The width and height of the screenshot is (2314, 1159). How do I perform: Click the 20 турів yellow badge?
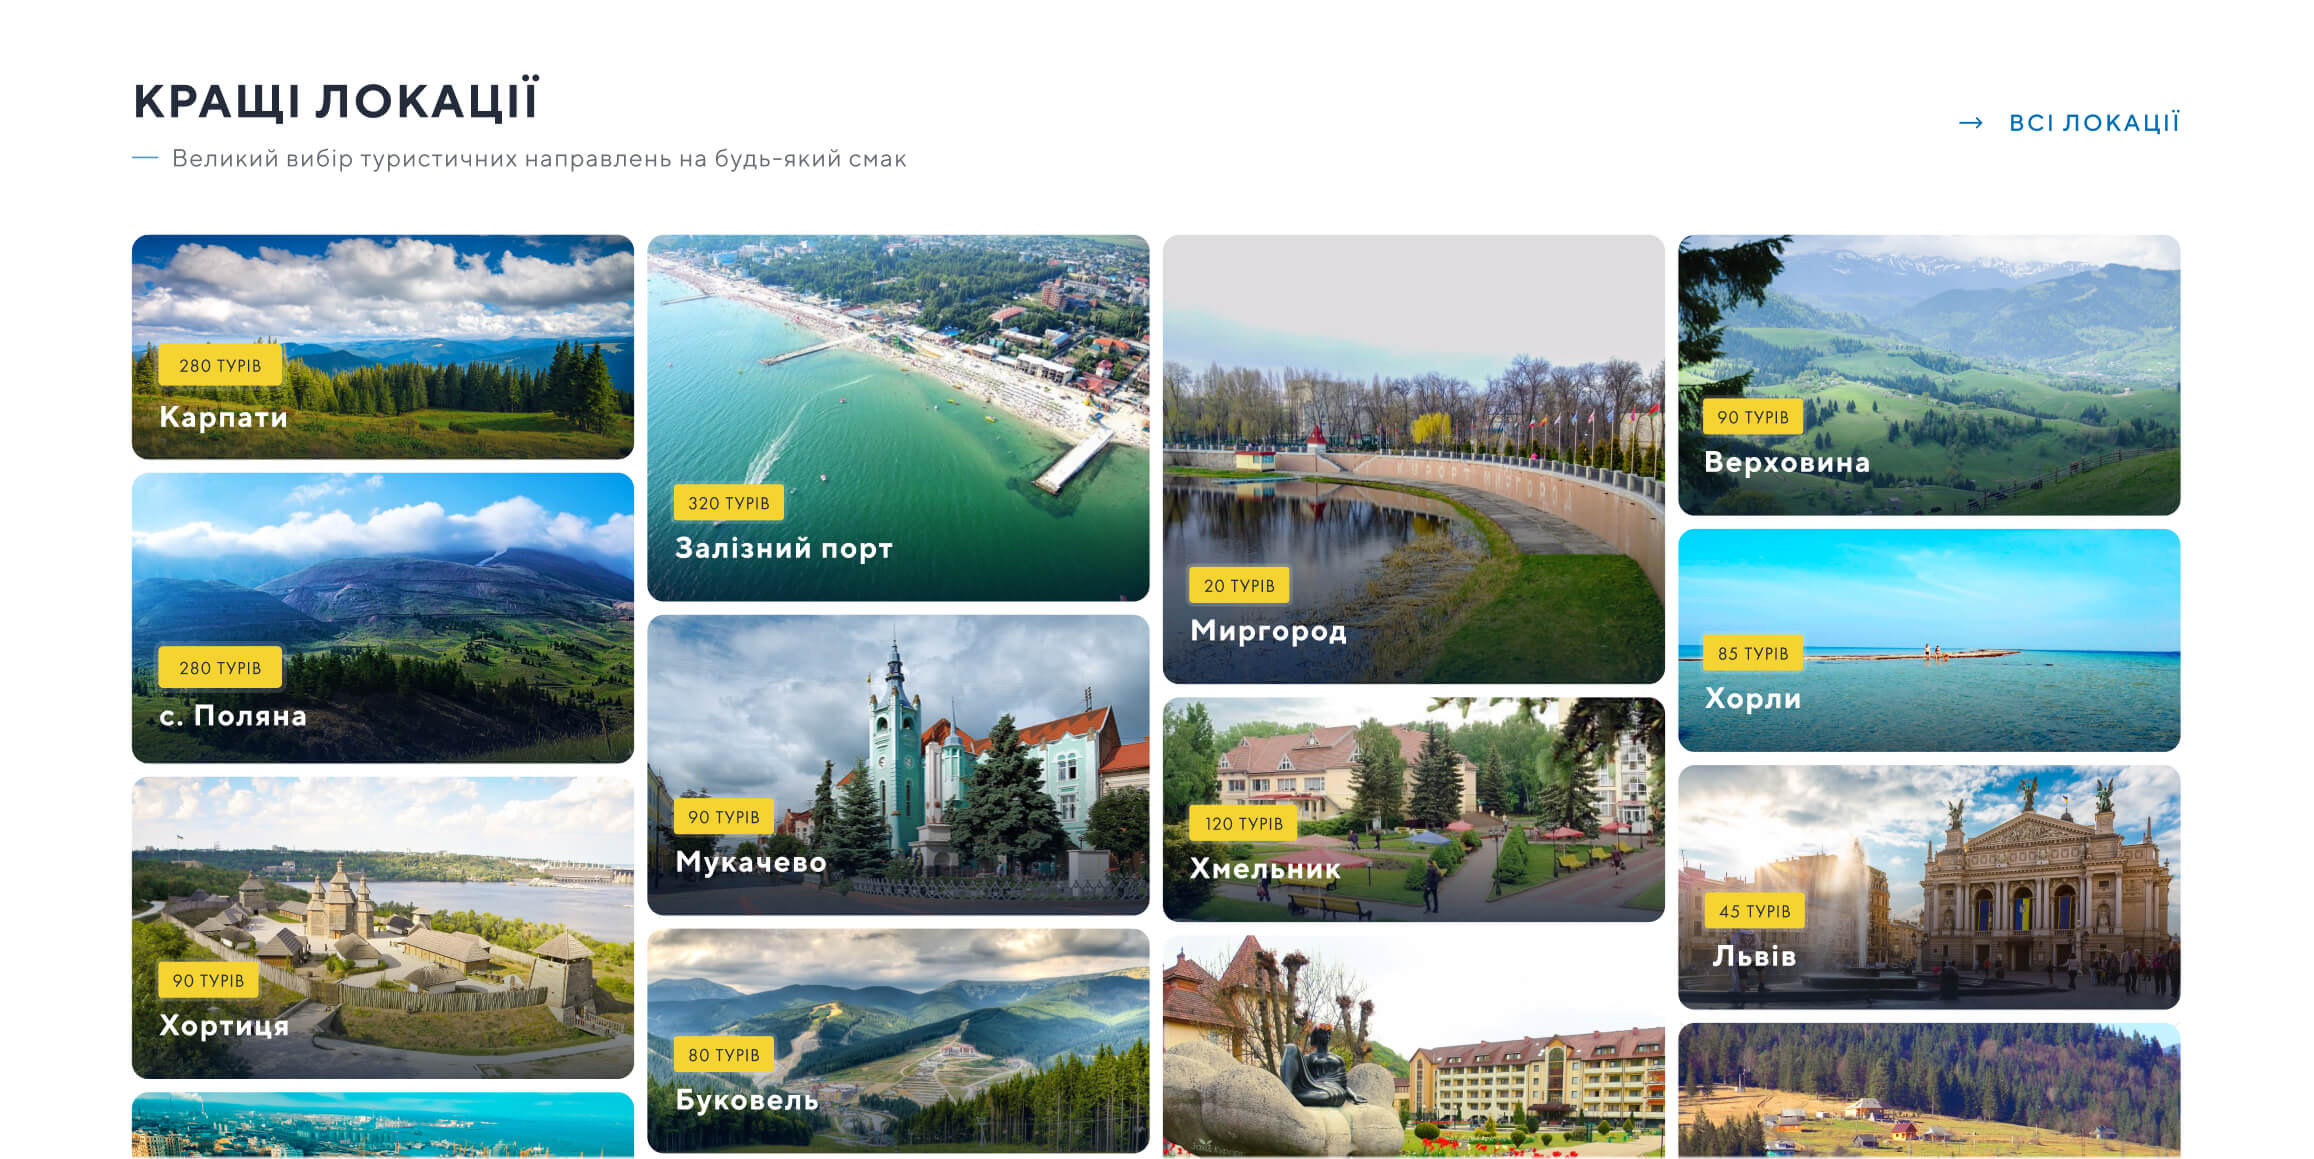point(1238,586)
